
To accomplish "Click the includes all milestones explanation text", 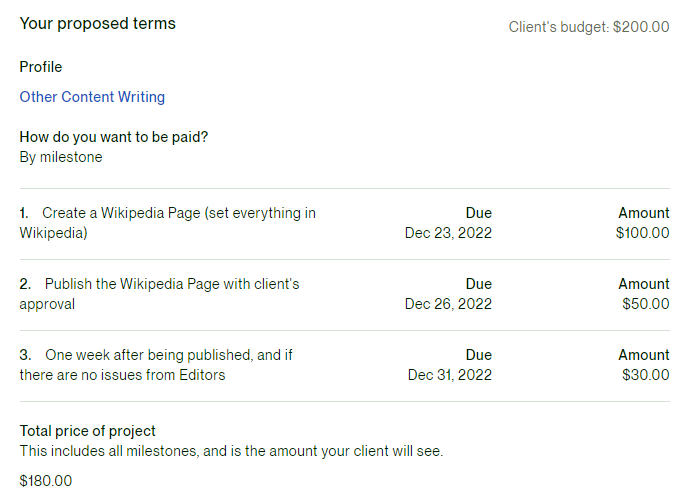I will pos(231,451).
